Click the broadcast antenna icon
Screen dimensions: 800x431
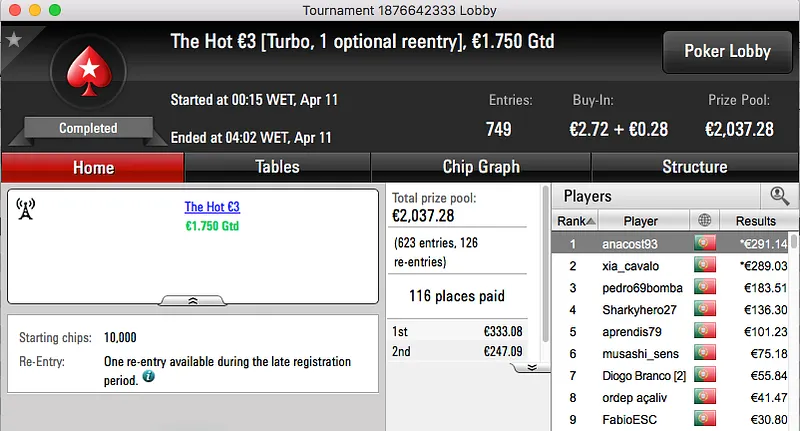point(26,209)
